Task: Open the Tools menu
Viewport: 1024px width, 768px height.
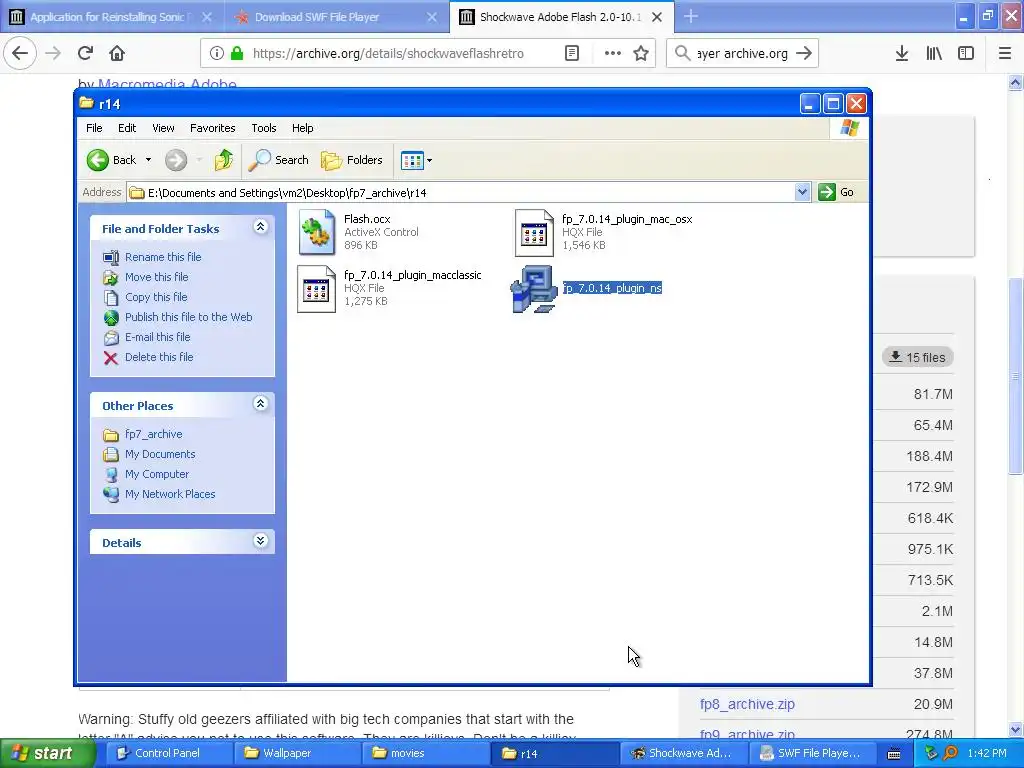Action: point(264,128)
